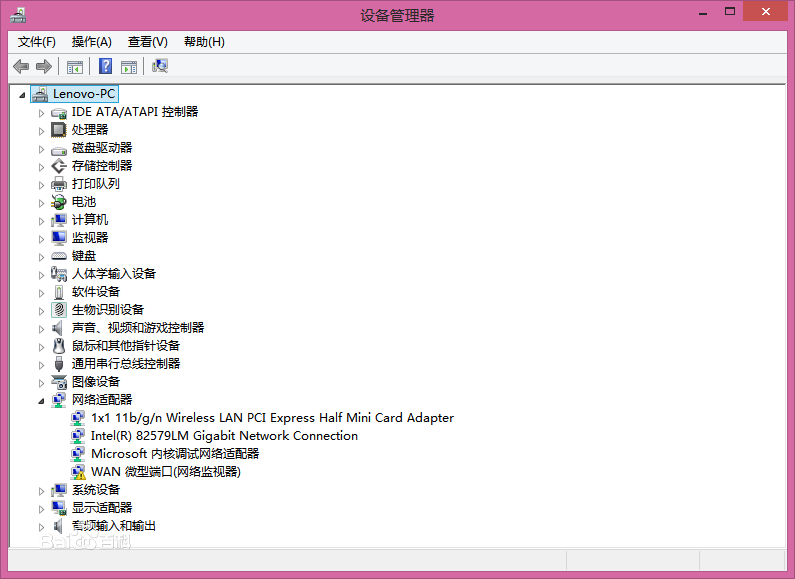
Task: Select Intel(R) 82579LM Gigabit Network Connection
Action: [x=224, y=436]
